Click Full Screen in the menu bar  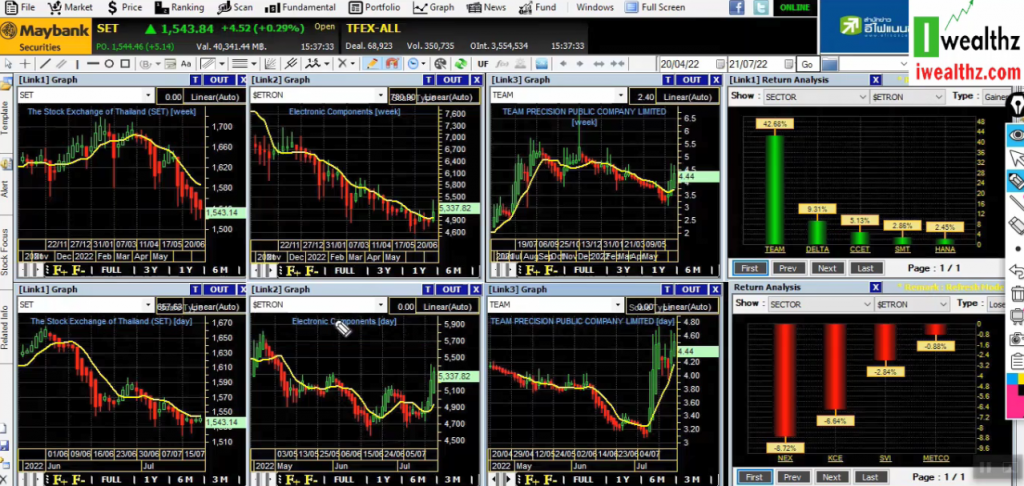click(x=655, y=7)
